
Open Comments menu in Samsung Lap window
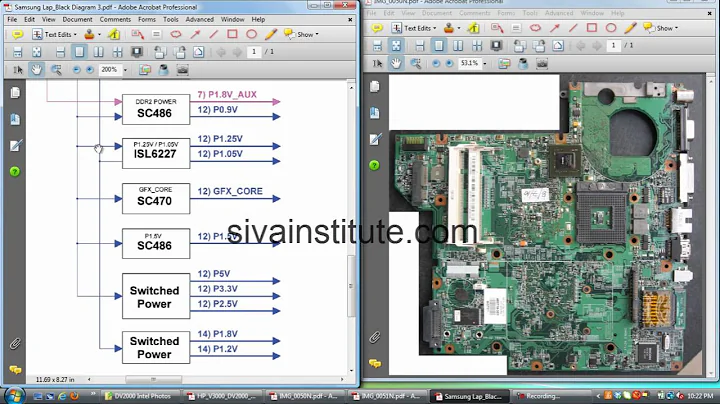click(115, 20)
